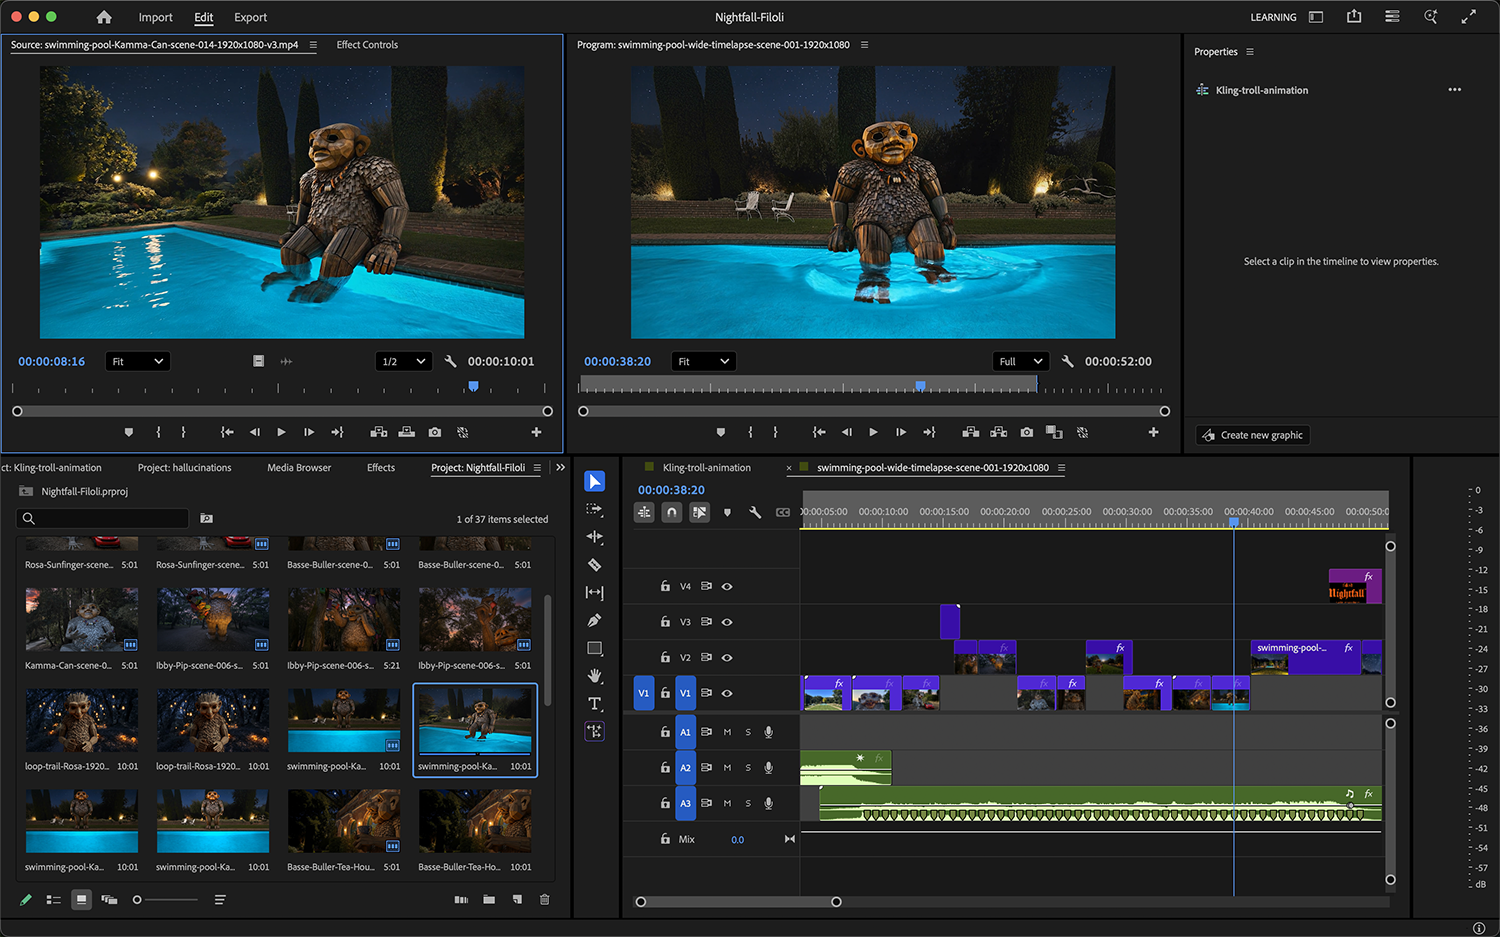Switch to the Export tab
The width and height of the screenshot is (1500, 937).
coord(250,17)
